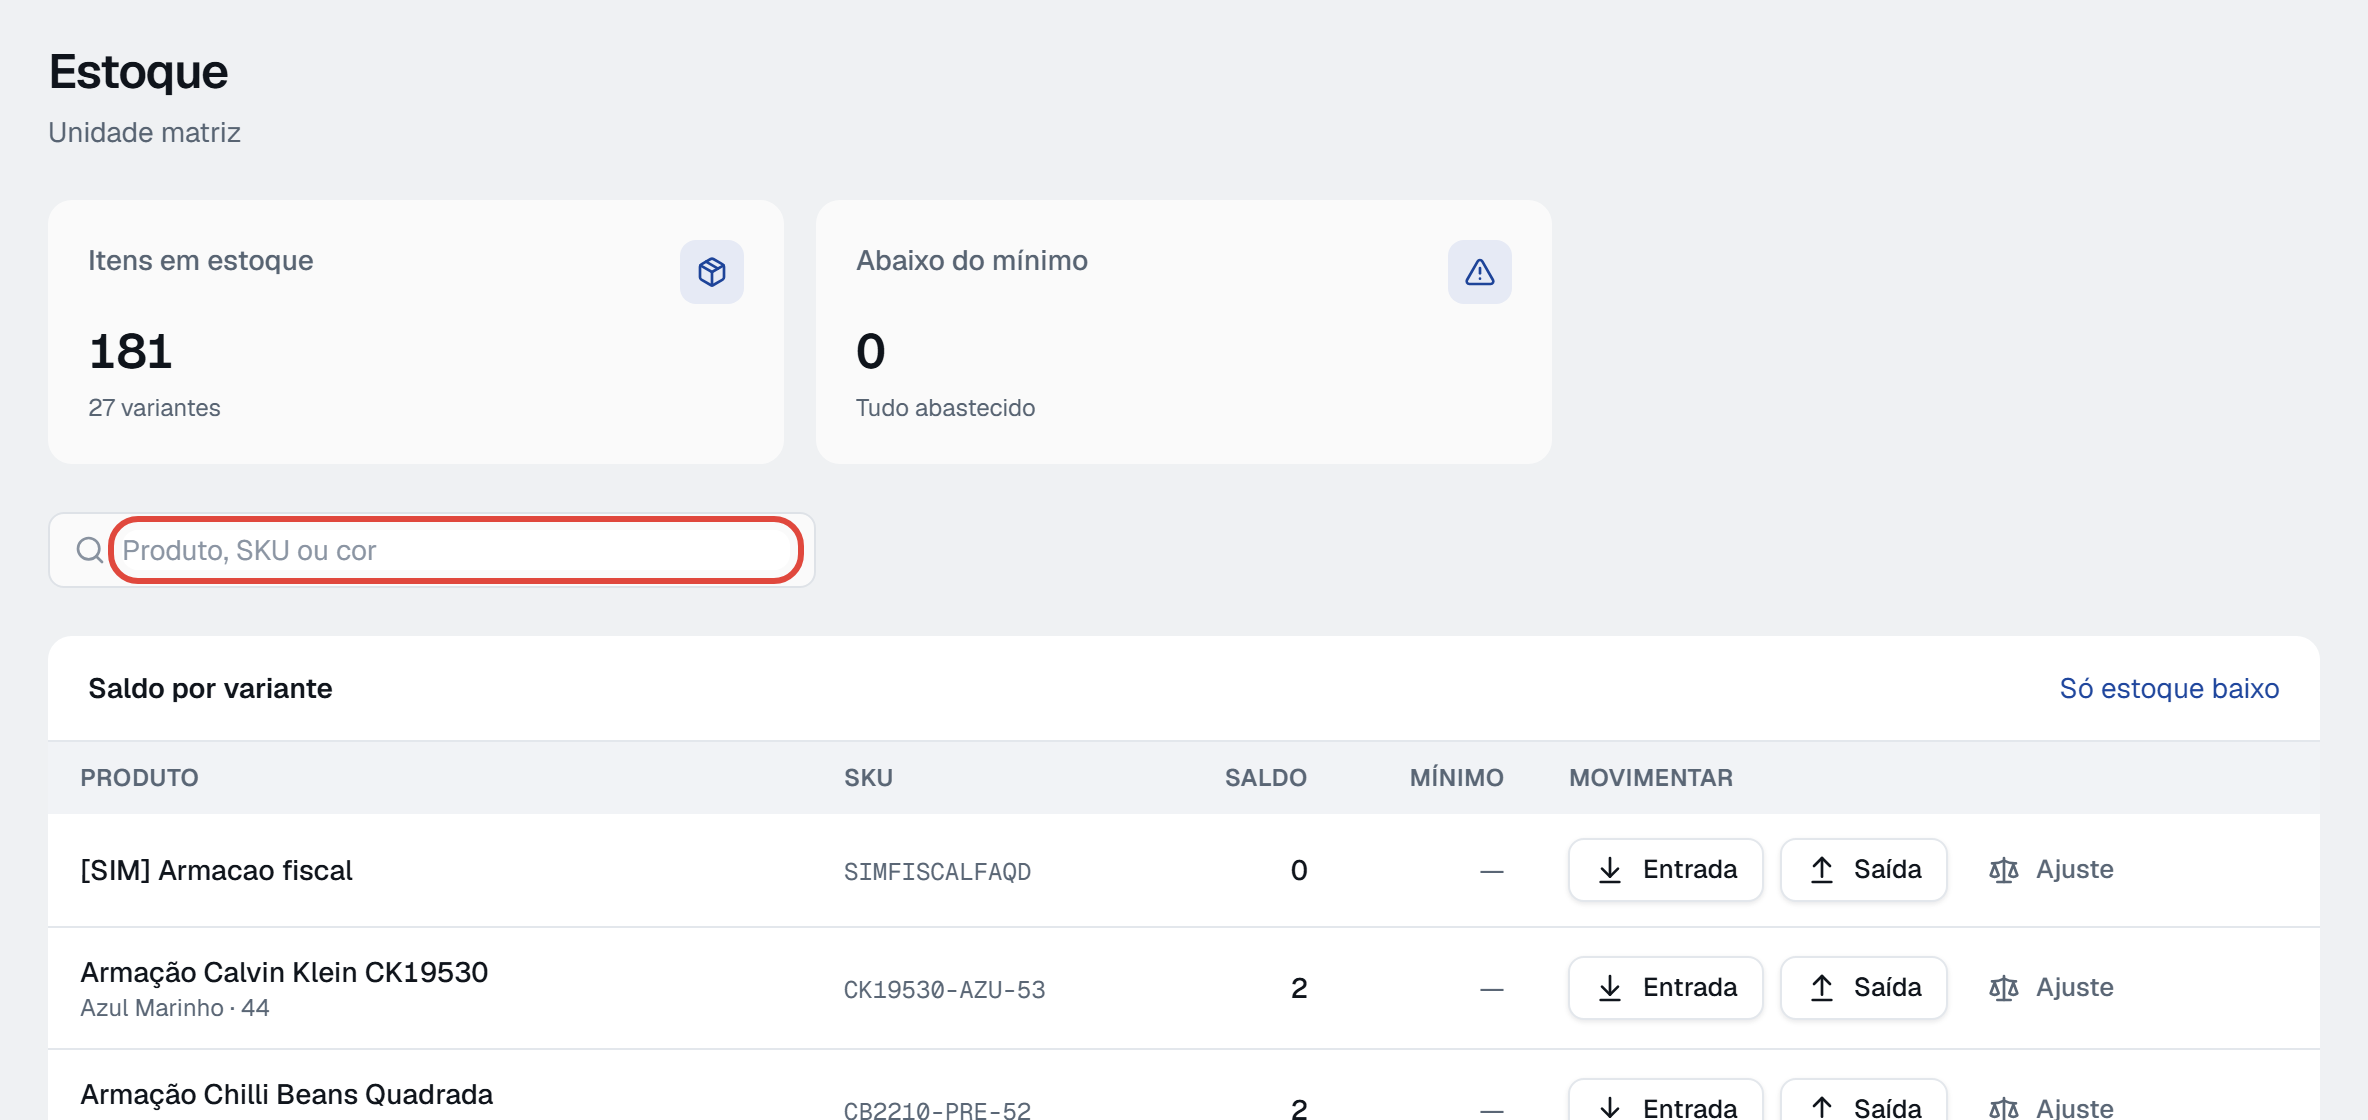Click the warning triangle icon in Abaixo do mínimo card

tap(1480, 272)
